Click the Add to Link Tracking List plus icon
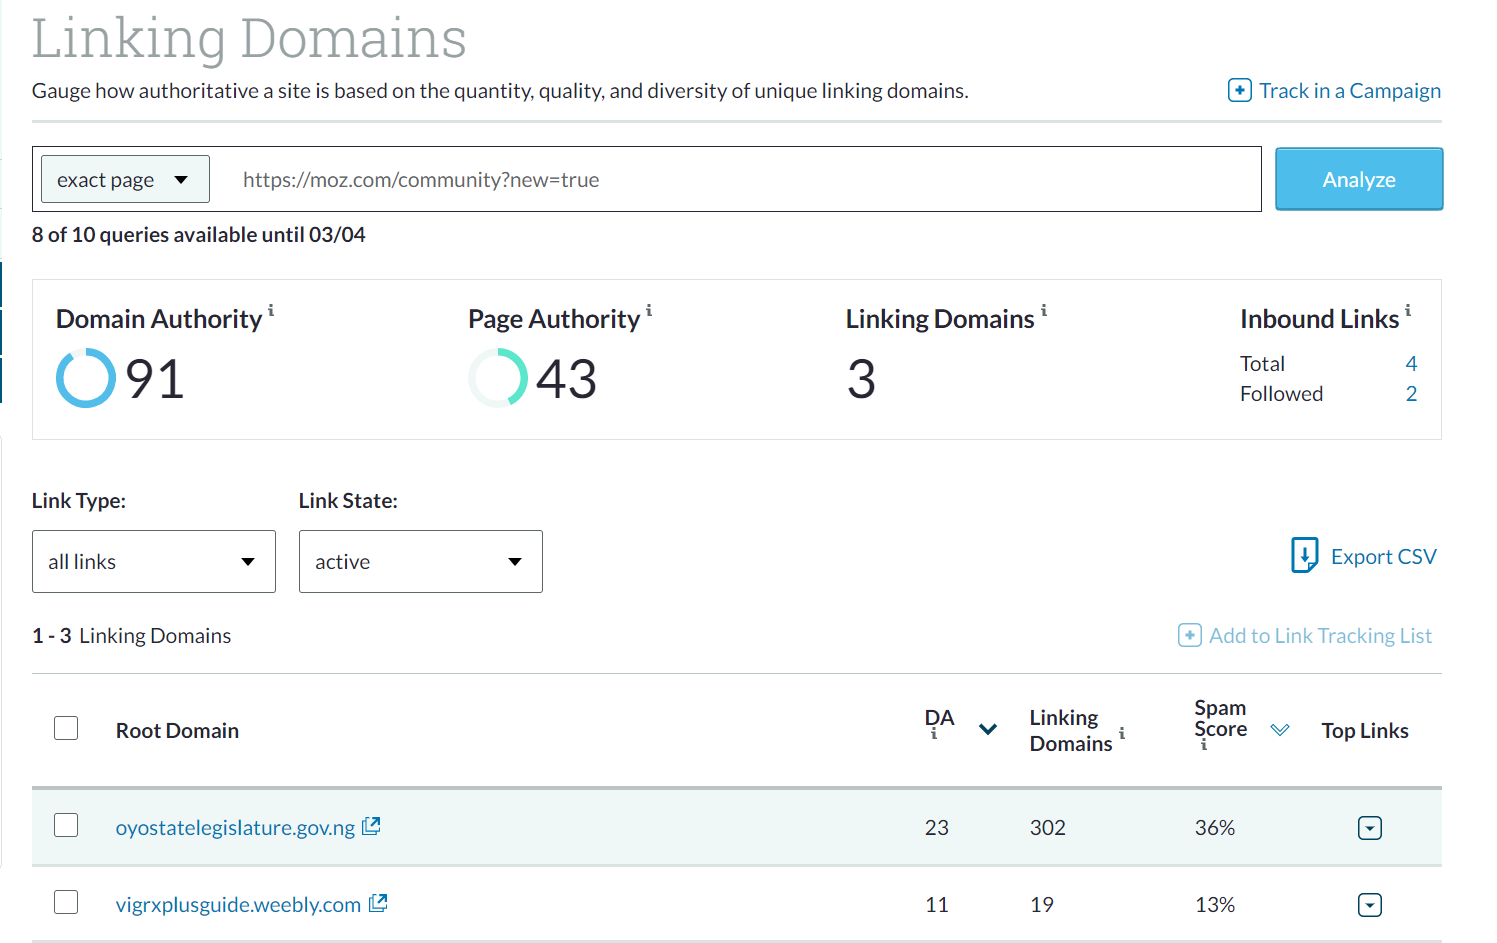Viewport: 1497px width, 943px height. 1189,636
